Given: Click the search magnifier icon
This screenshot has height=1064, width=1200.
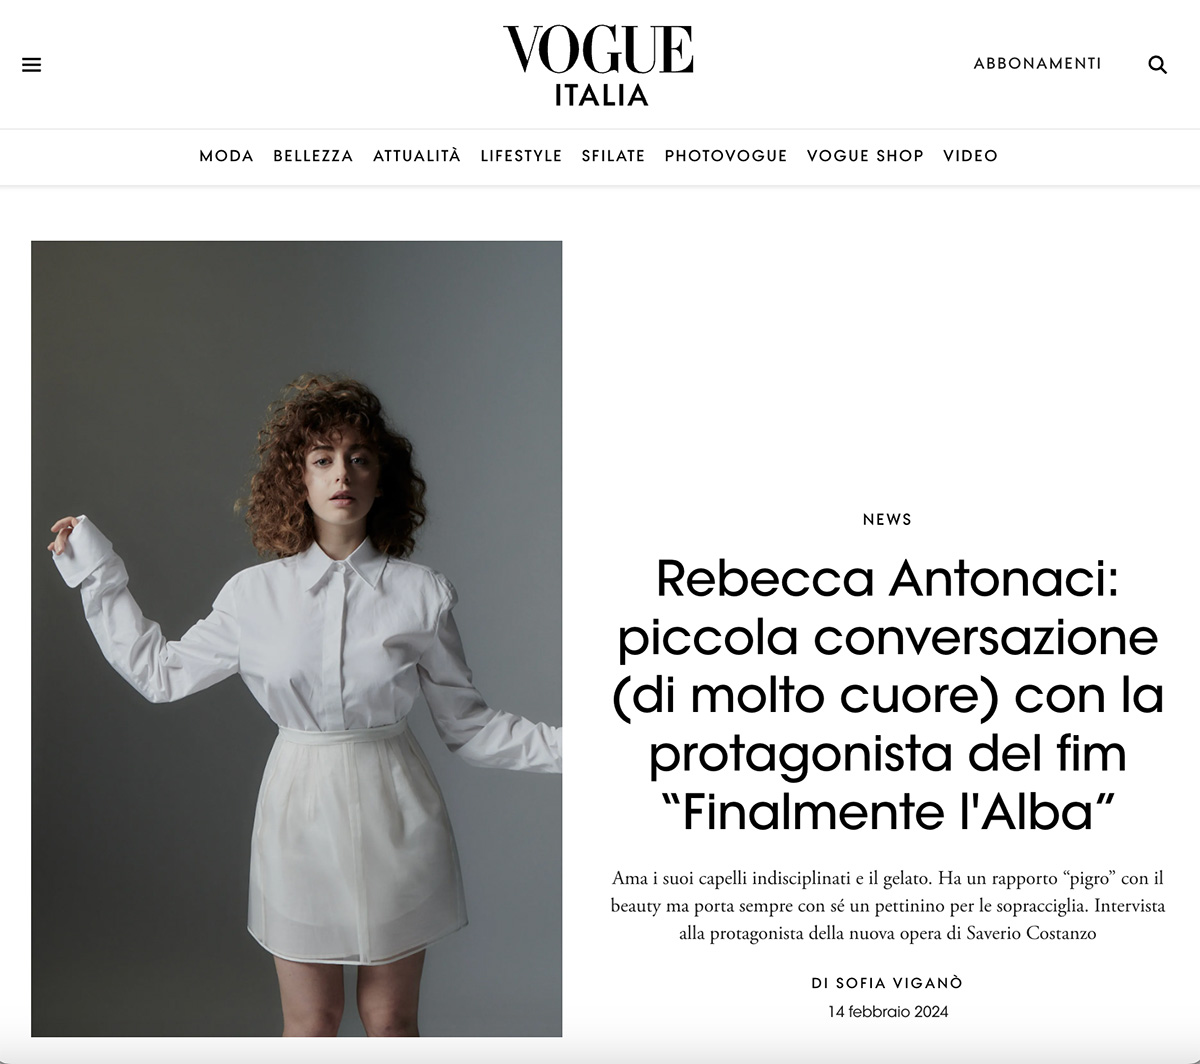Looking at the screenshot, I should tap(1157, 65).
